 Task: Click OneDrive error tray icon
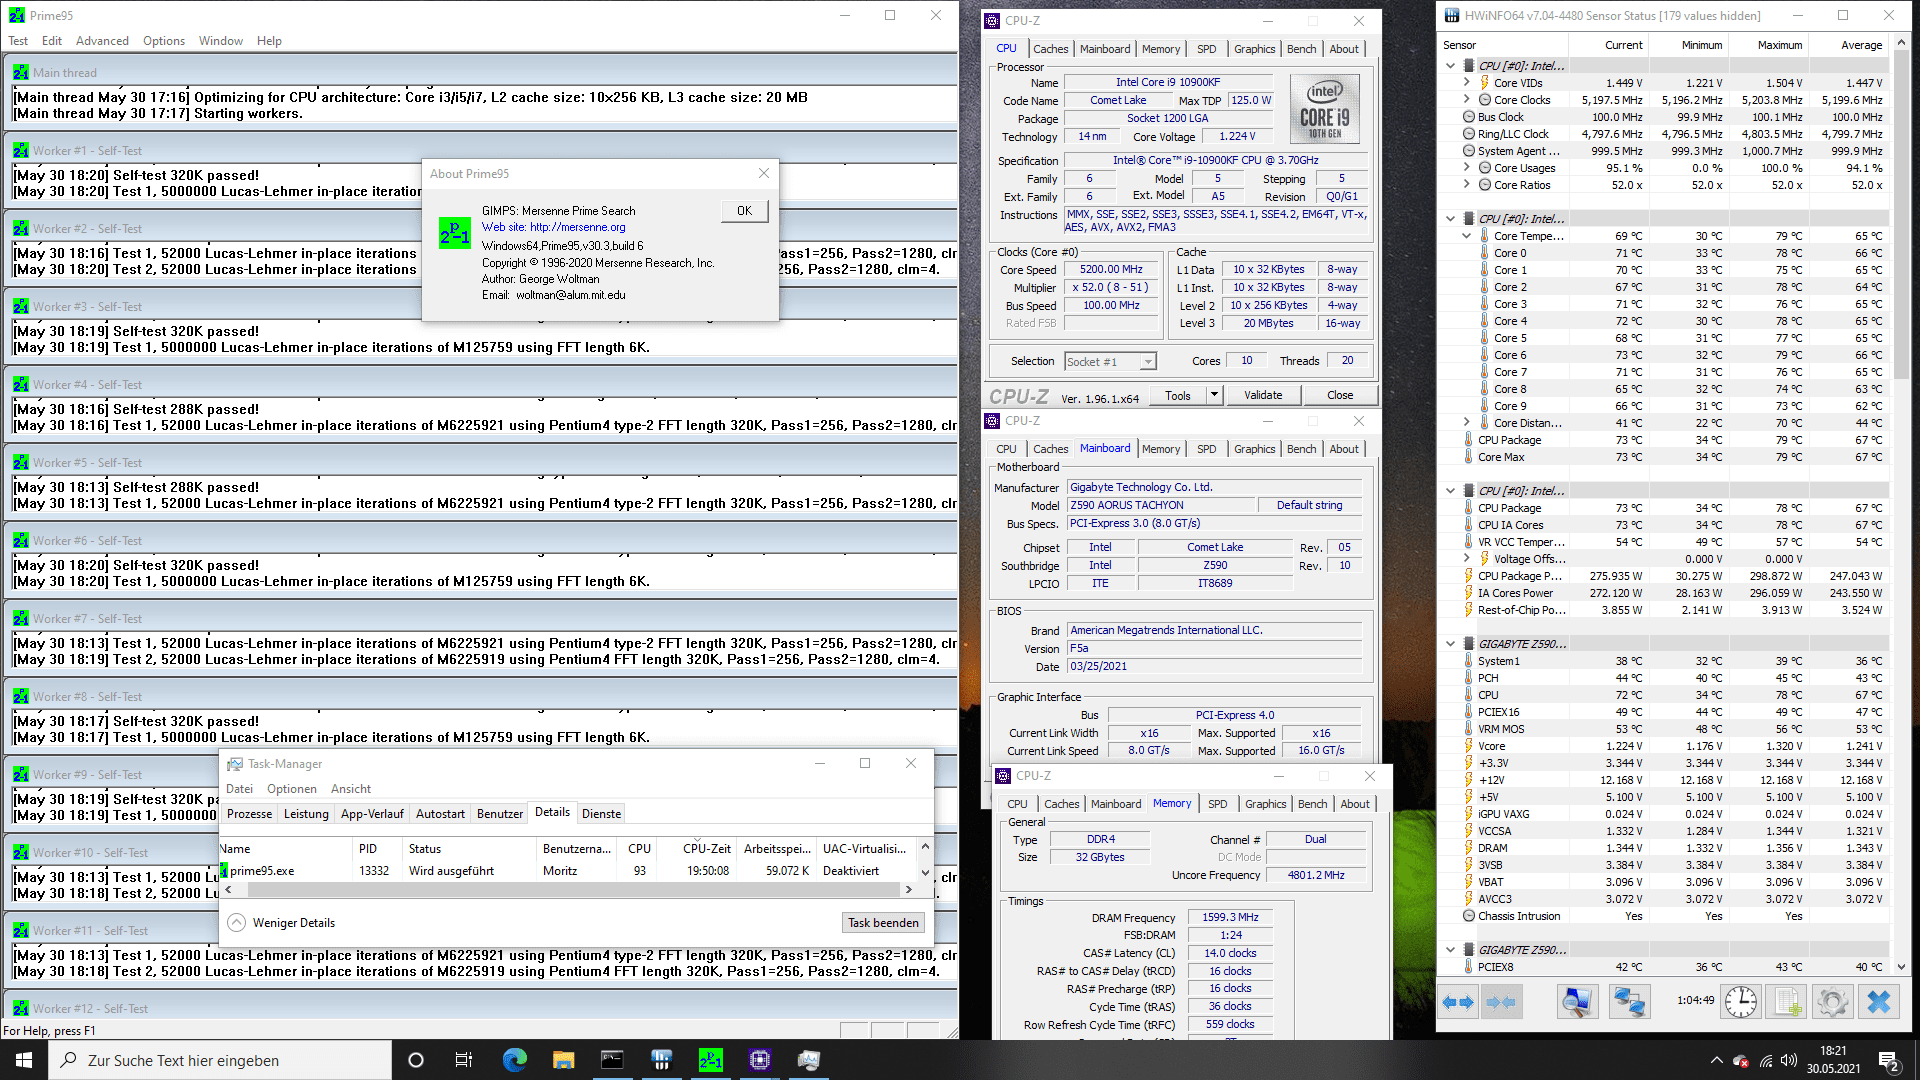1741,1060
